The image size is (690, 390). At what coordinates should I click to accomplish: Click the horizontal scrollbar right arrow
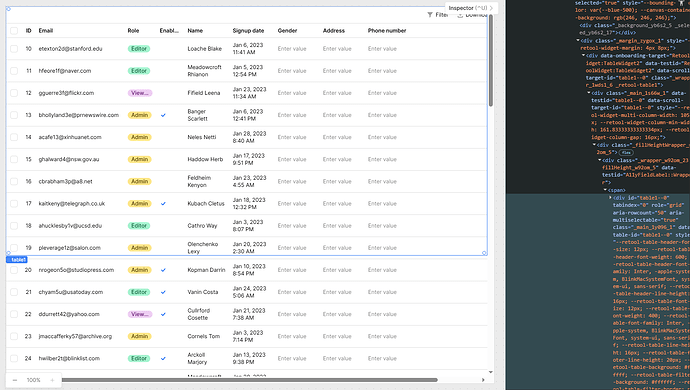click(x=483, y=380)
